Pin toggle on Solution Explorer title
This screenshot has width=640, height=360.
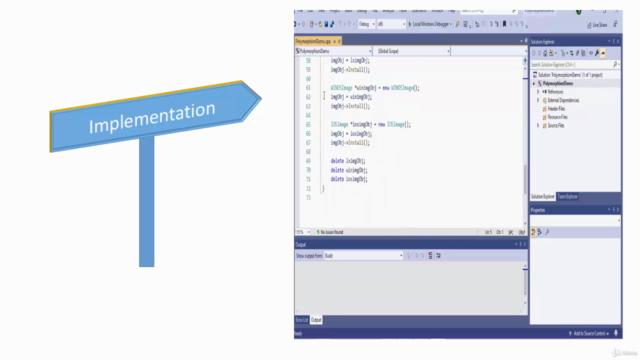[x=613, y=42]
